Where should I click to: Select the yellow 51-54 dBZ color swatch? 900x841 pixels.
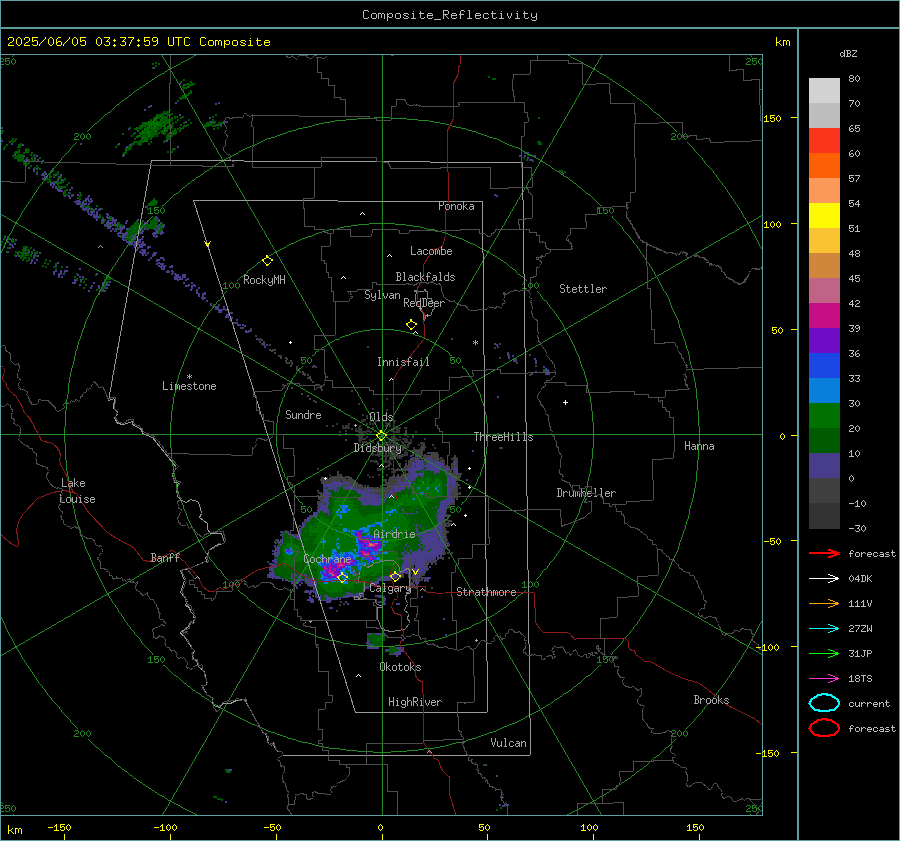824,216
